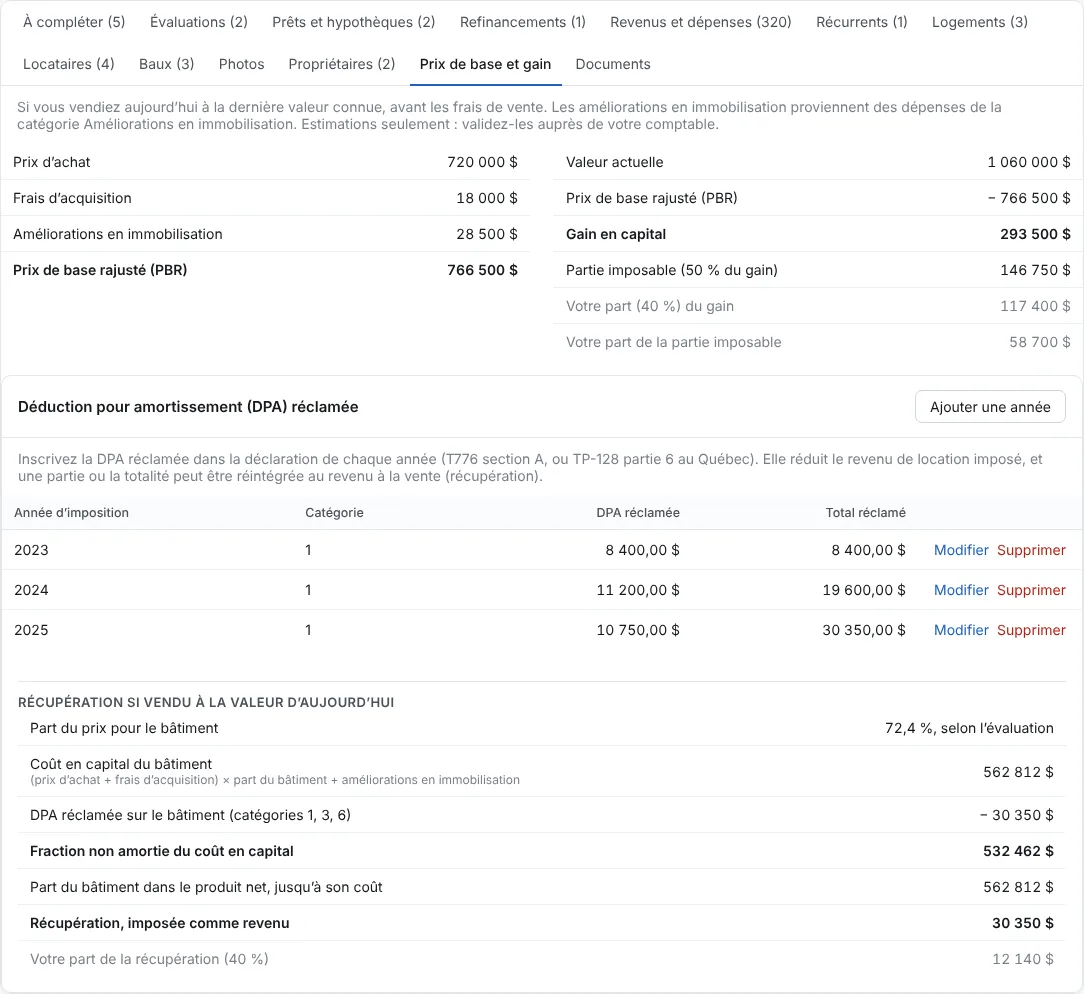This screenshot has height=994, width=1084.
Task: Open the Prêts et hypothèques (2) tab
Action: point(353,22)
